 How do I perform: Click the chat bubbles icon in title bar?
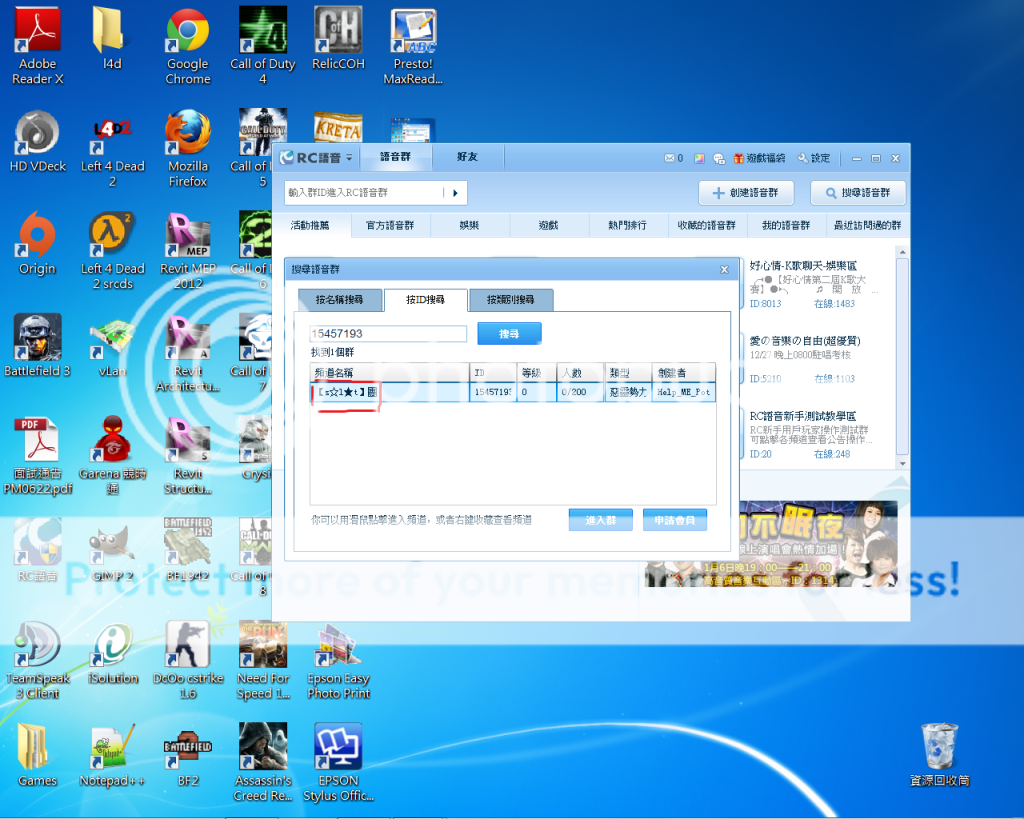(719, 158)
